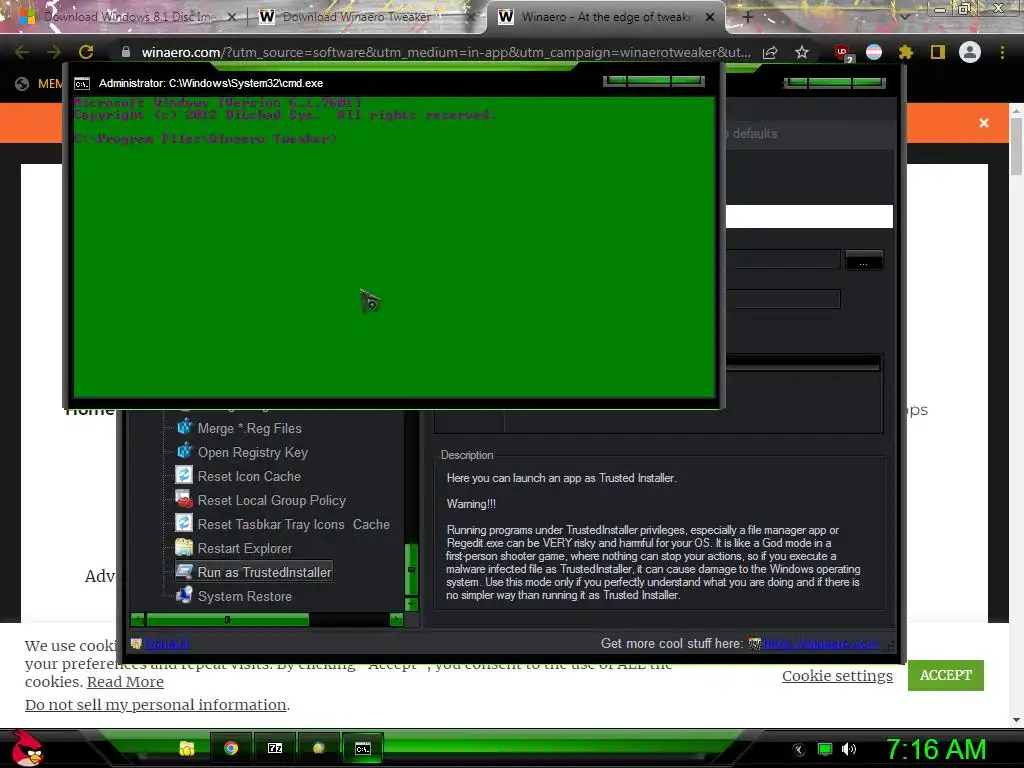
Task: Click the Chrome address bar URL
Action: (x=446, y=52)
